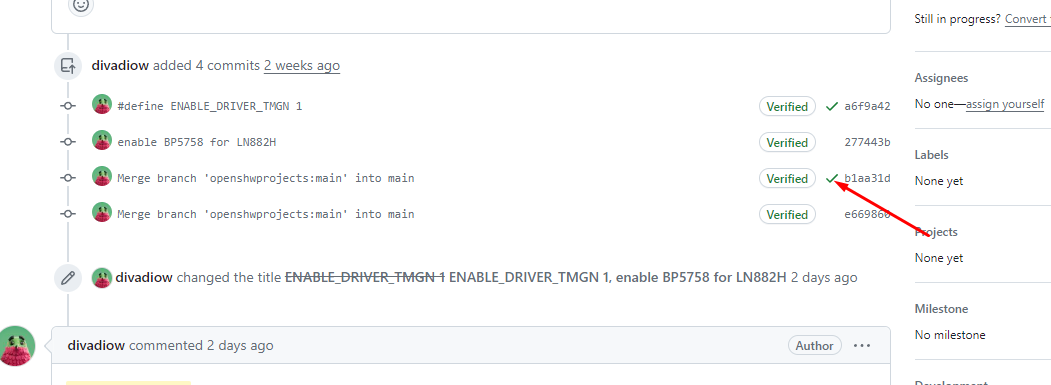Image resolution: width=1051 pixels, height=385 pixels.
Task: Click the add reaction smiley icon
Action: click(x=80, y=5)
